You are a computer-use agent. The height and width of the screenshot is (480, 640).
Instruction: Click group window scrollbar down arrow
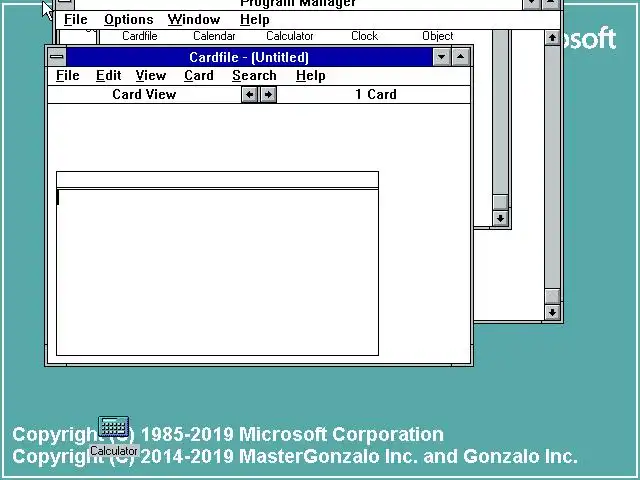pos(500,218)
